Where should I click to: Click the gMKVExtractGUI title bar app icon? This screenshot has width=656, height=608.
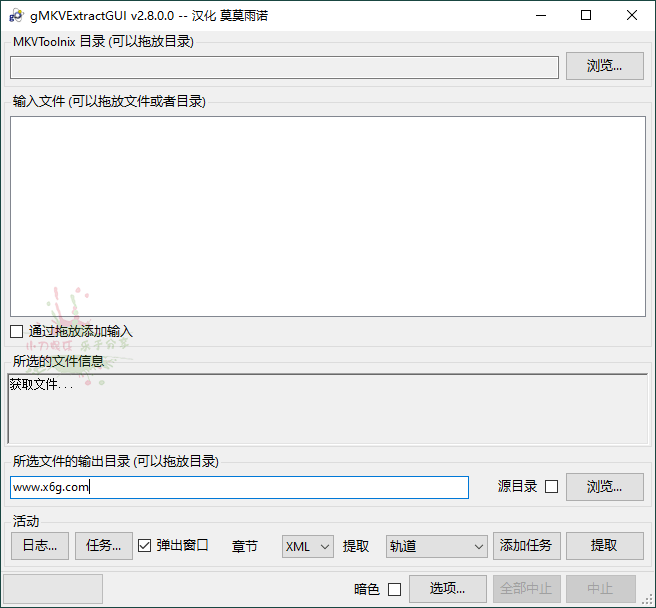click(x=16, y=15)
